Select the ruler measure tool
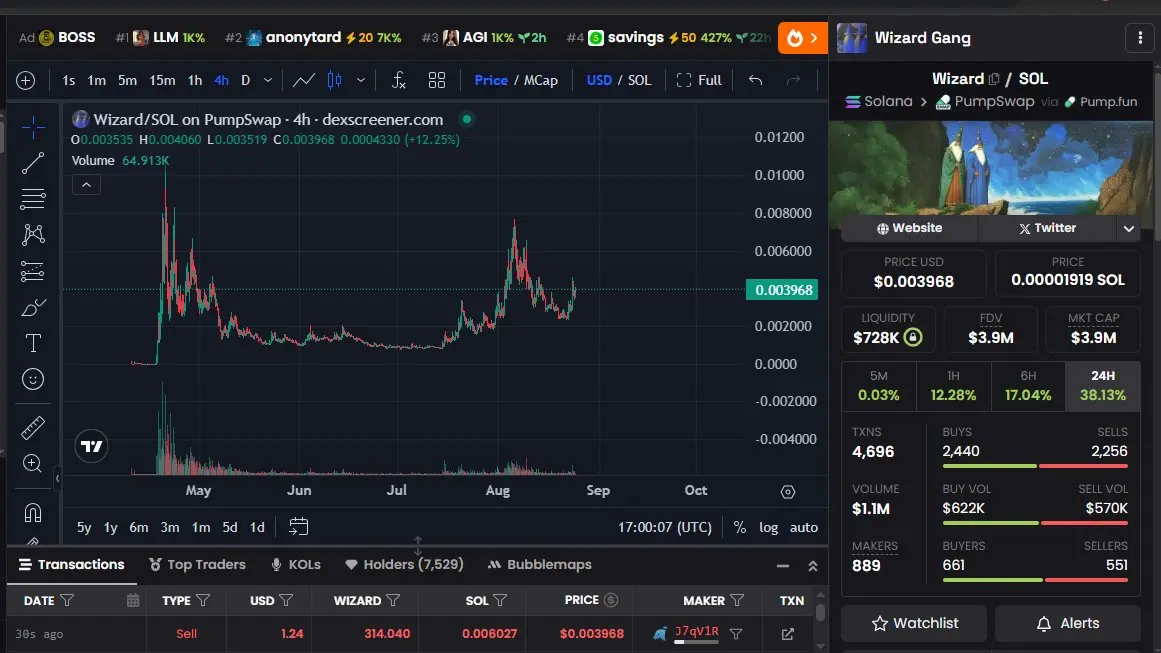Screen dimensions: 1161x653 [33, 427]
